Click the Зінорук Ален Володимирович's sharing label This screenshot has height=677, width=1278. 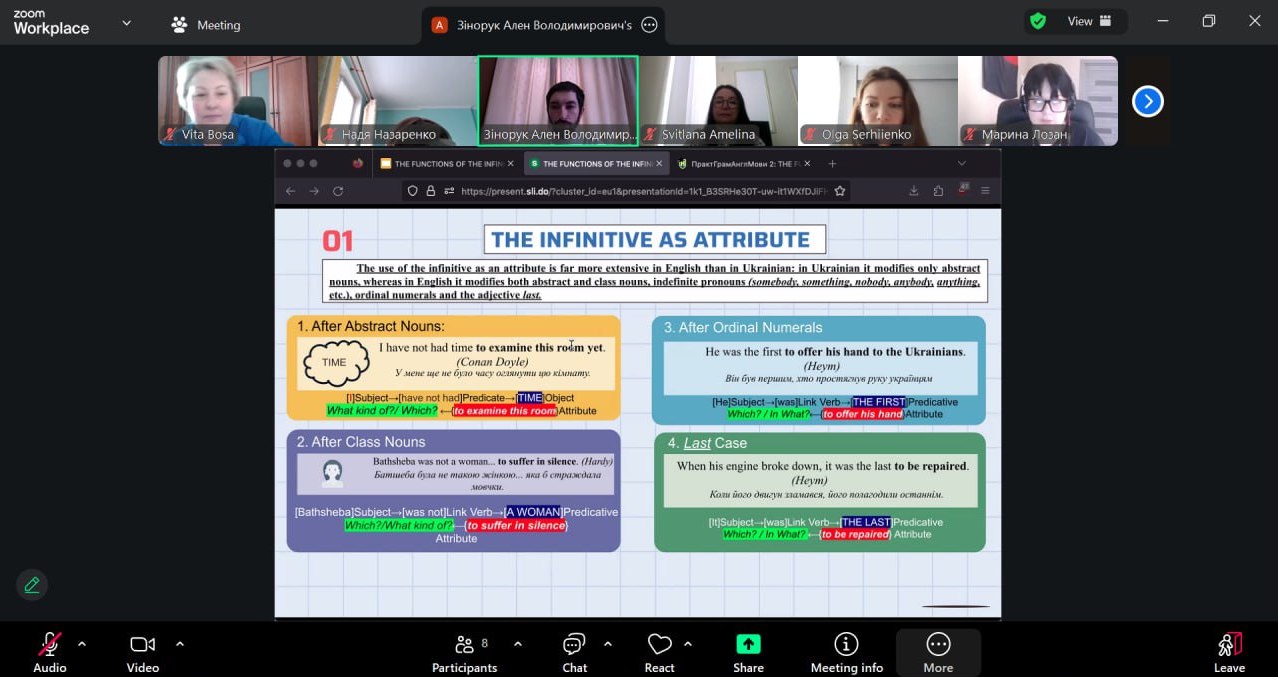pos(542,25)
